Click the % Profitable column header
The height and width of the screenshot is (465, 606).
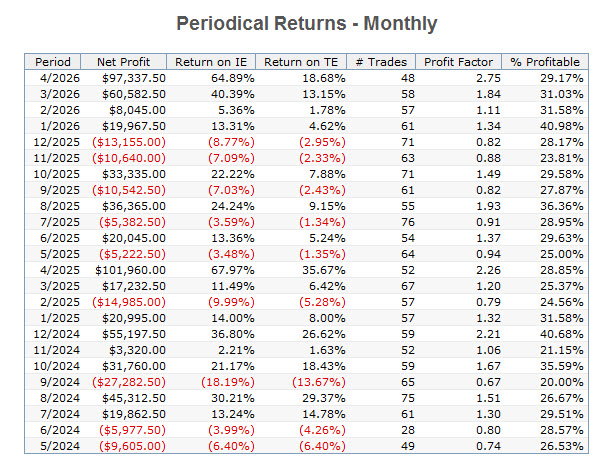click(546, 61)
